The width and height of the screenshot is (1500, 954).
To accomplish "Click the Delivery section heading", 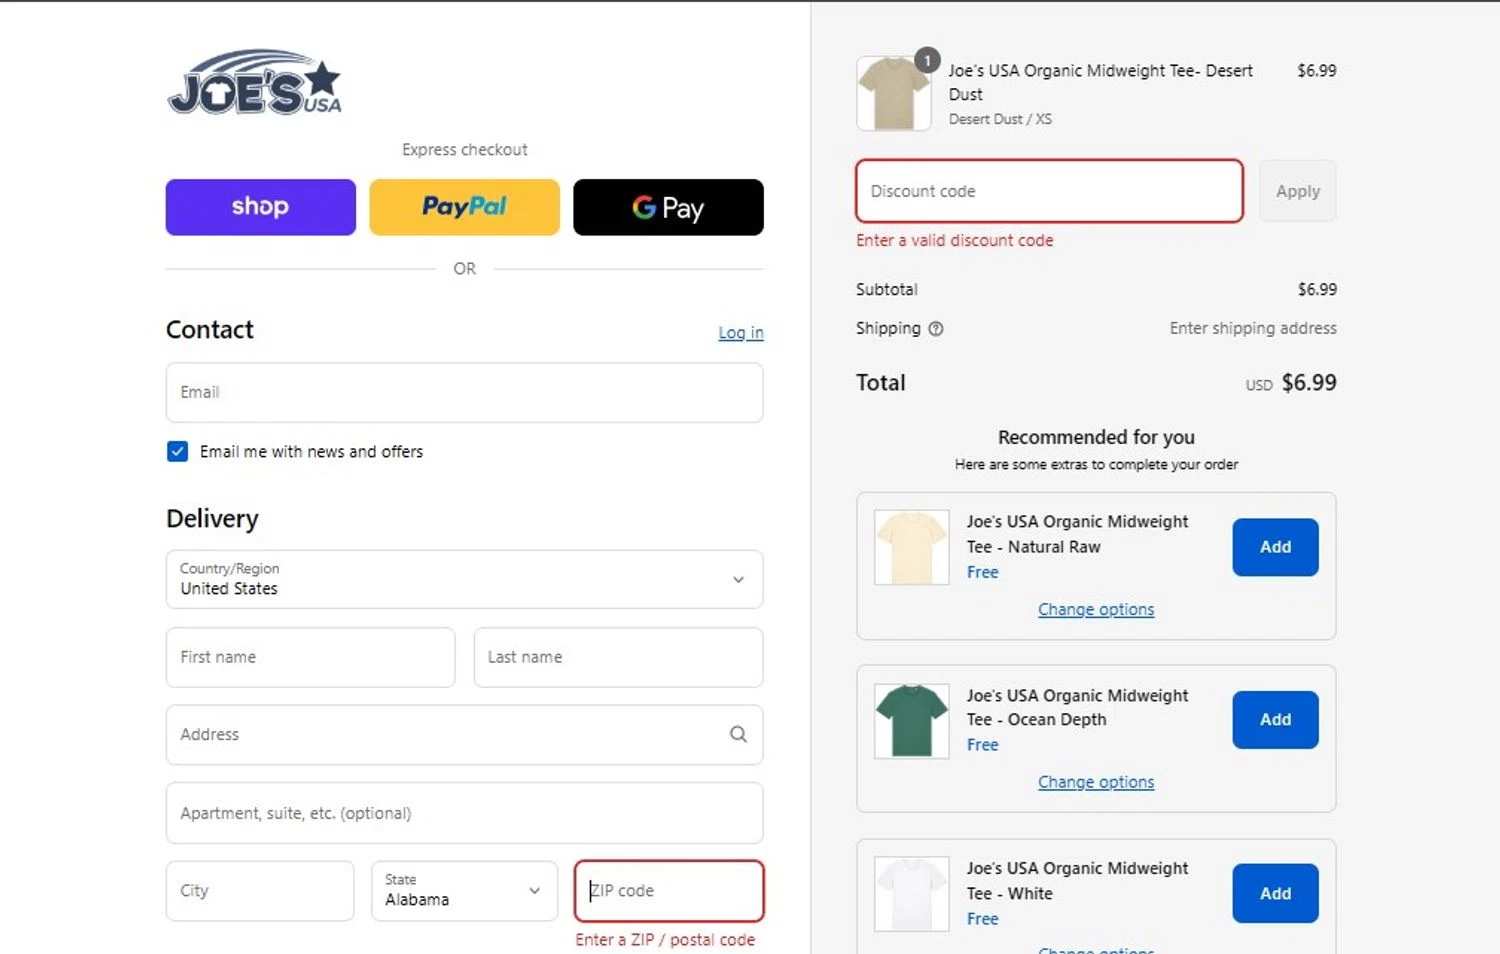I will click(x=212, y=519).
